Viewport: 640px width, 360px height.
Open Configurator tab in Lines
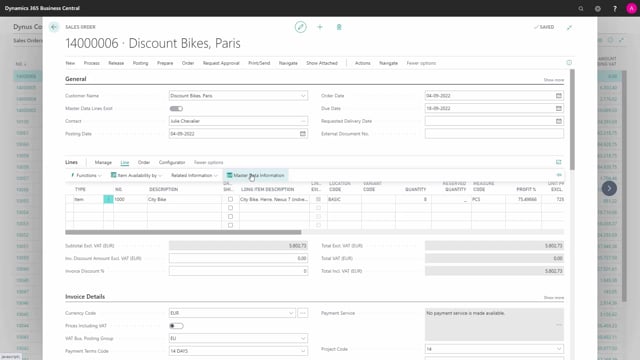172,162
